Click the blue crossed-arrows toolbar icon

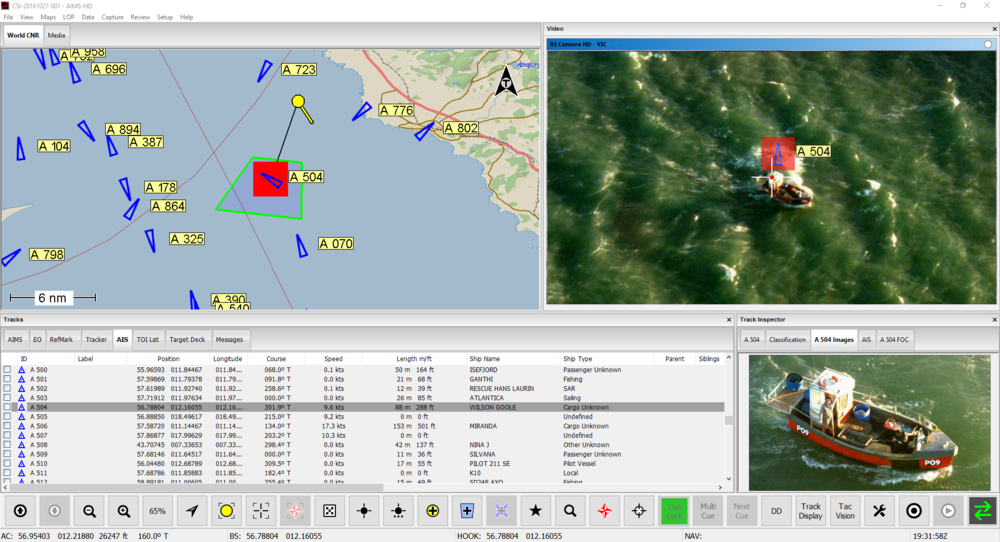[501, 511]
